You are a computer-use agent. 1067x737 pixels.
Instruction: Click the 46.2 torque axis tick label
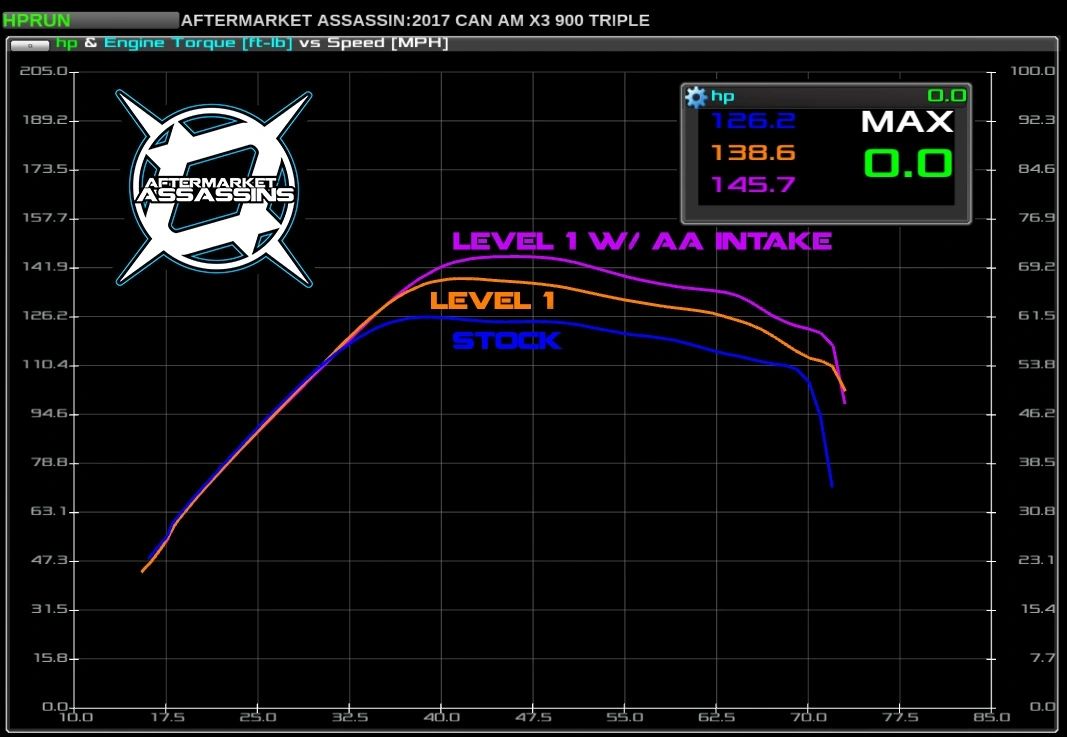pos(1036,413)
